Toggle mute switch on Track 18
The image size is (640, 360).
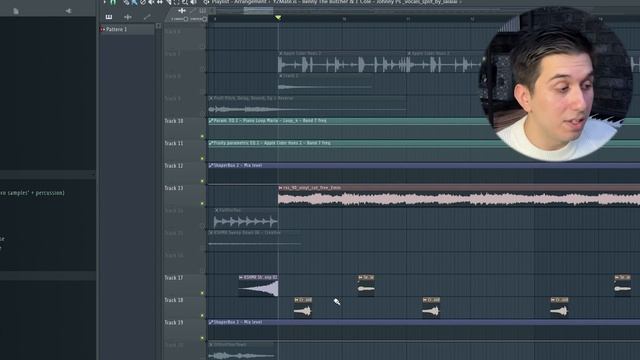coord(202,316)
